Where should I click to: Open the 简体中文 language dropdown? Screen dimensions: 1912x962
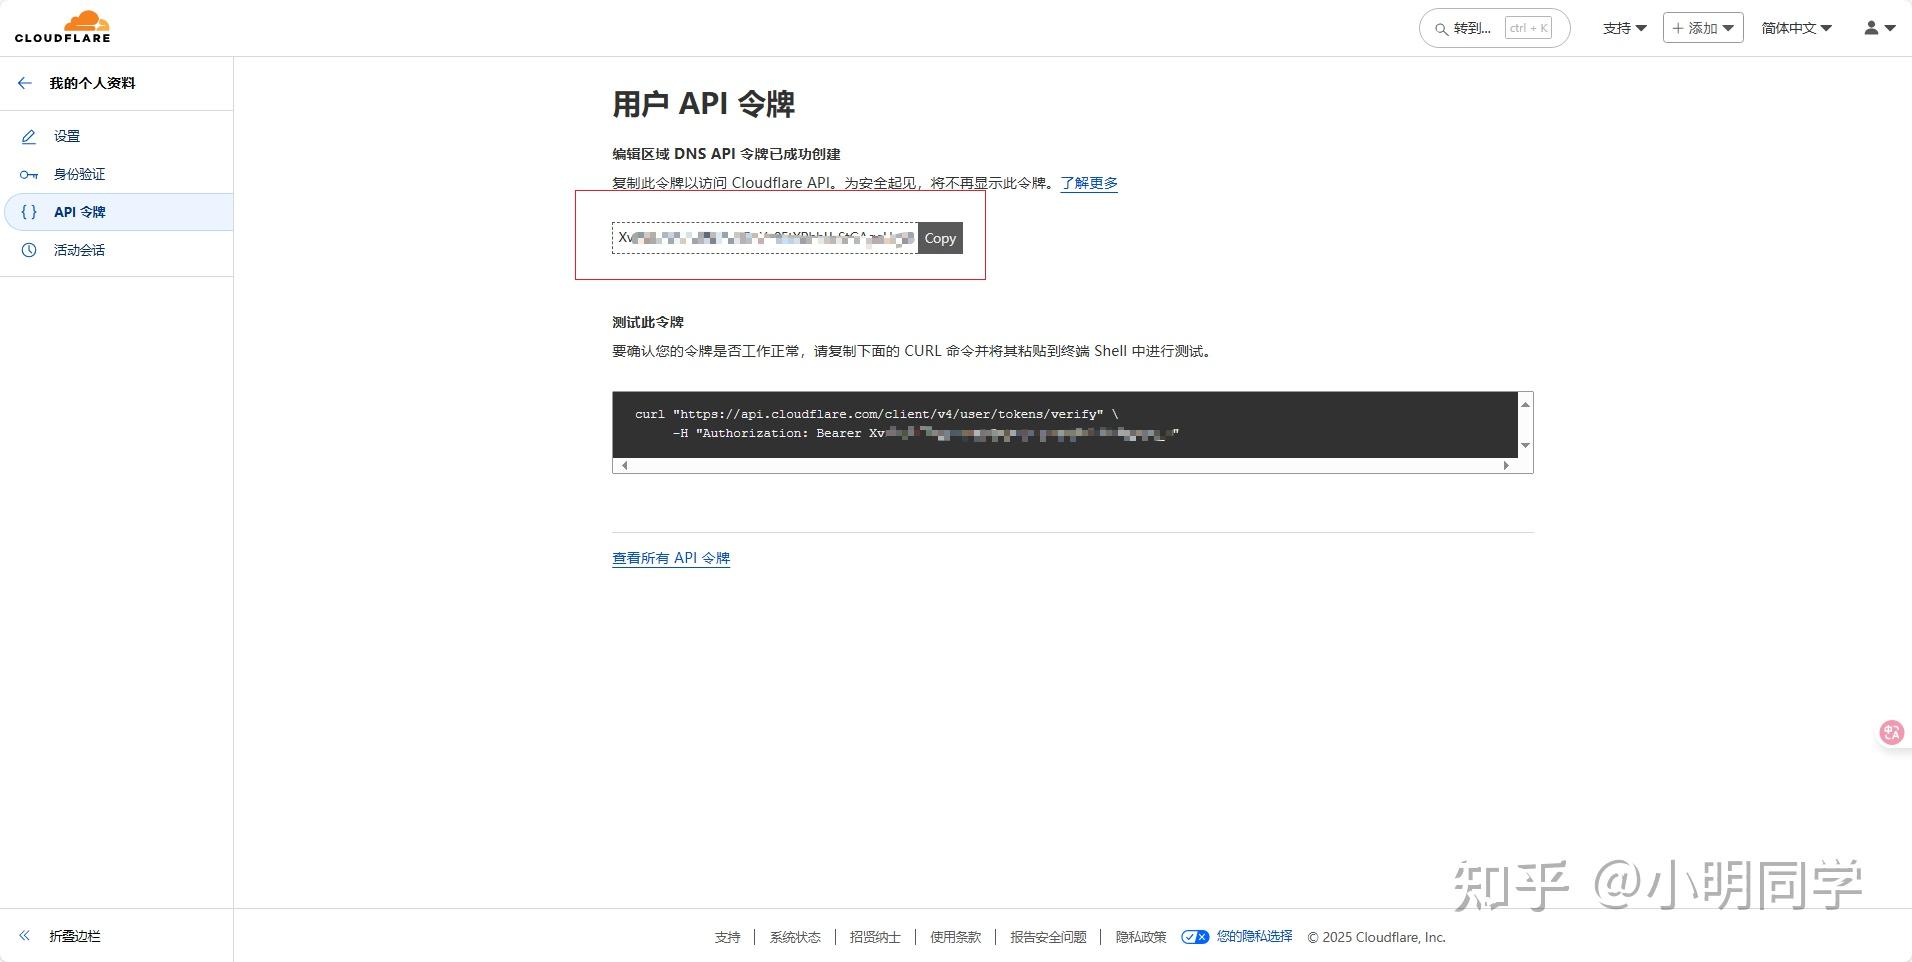point(1795,28)
